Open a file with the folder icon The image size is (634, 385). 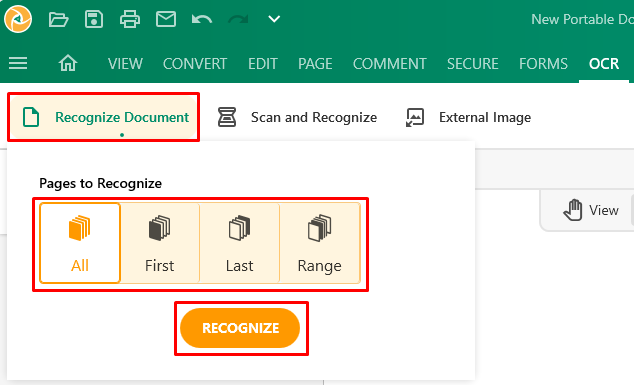[58, 19]
